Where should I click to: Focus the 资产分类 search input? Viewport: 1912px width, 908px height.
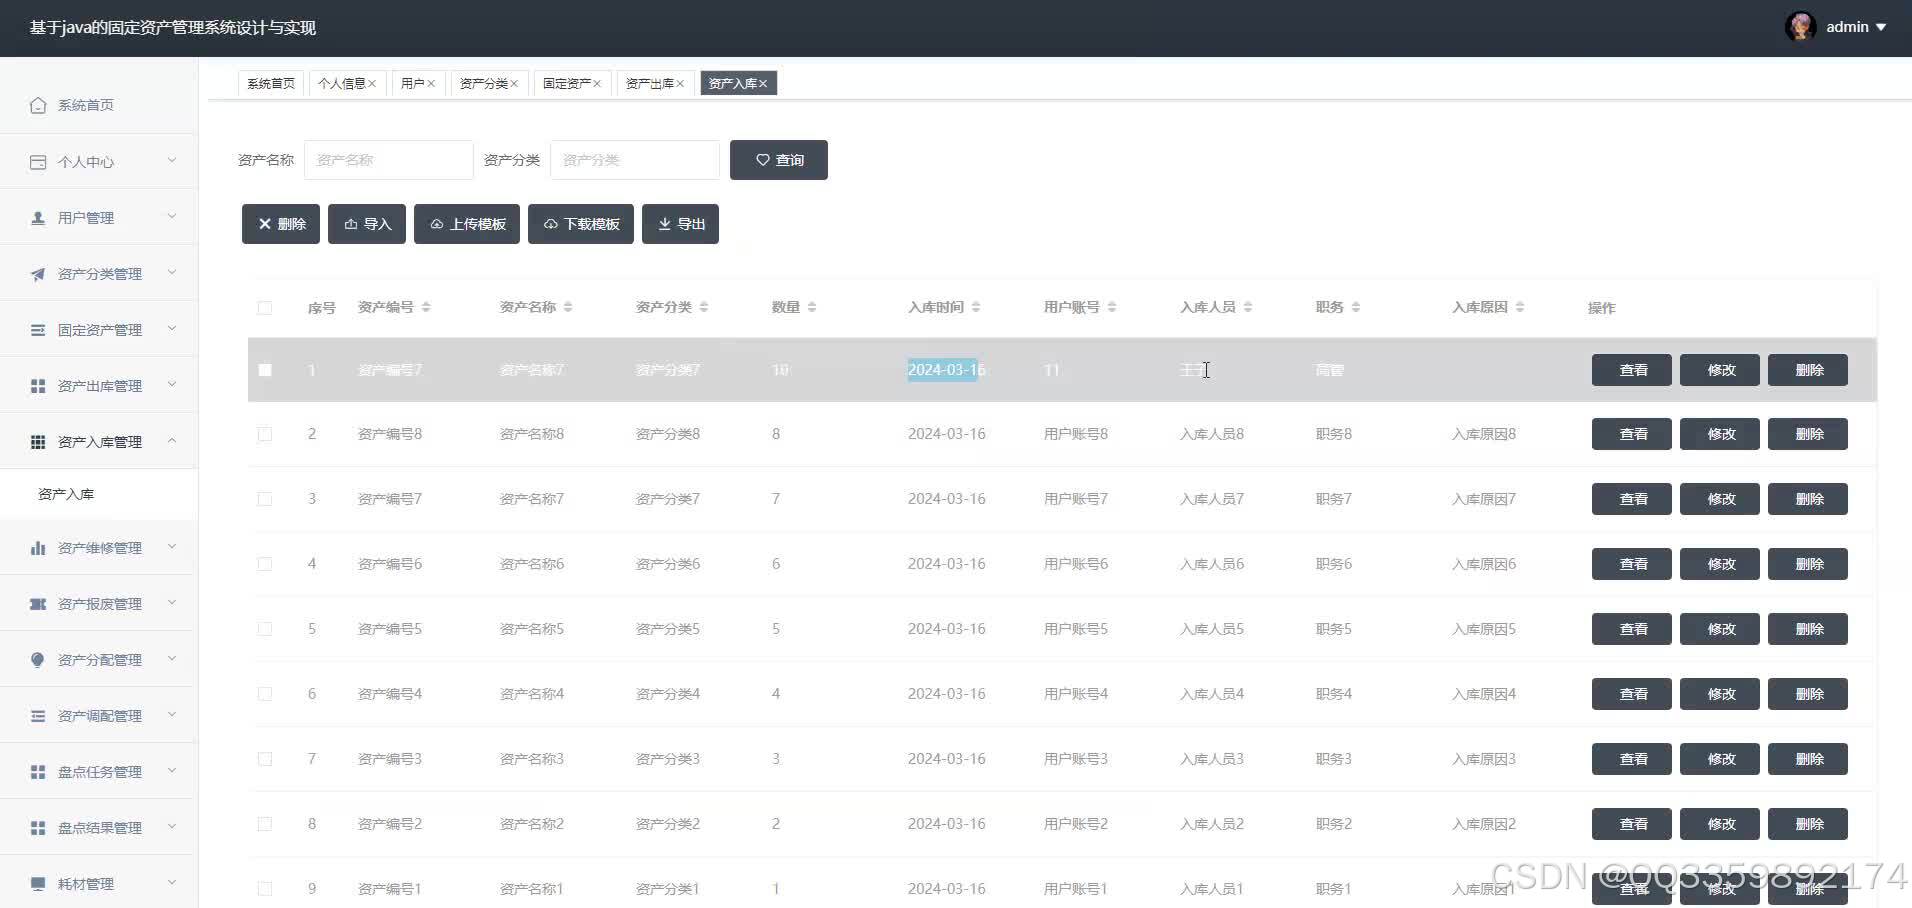click(635, 160)
